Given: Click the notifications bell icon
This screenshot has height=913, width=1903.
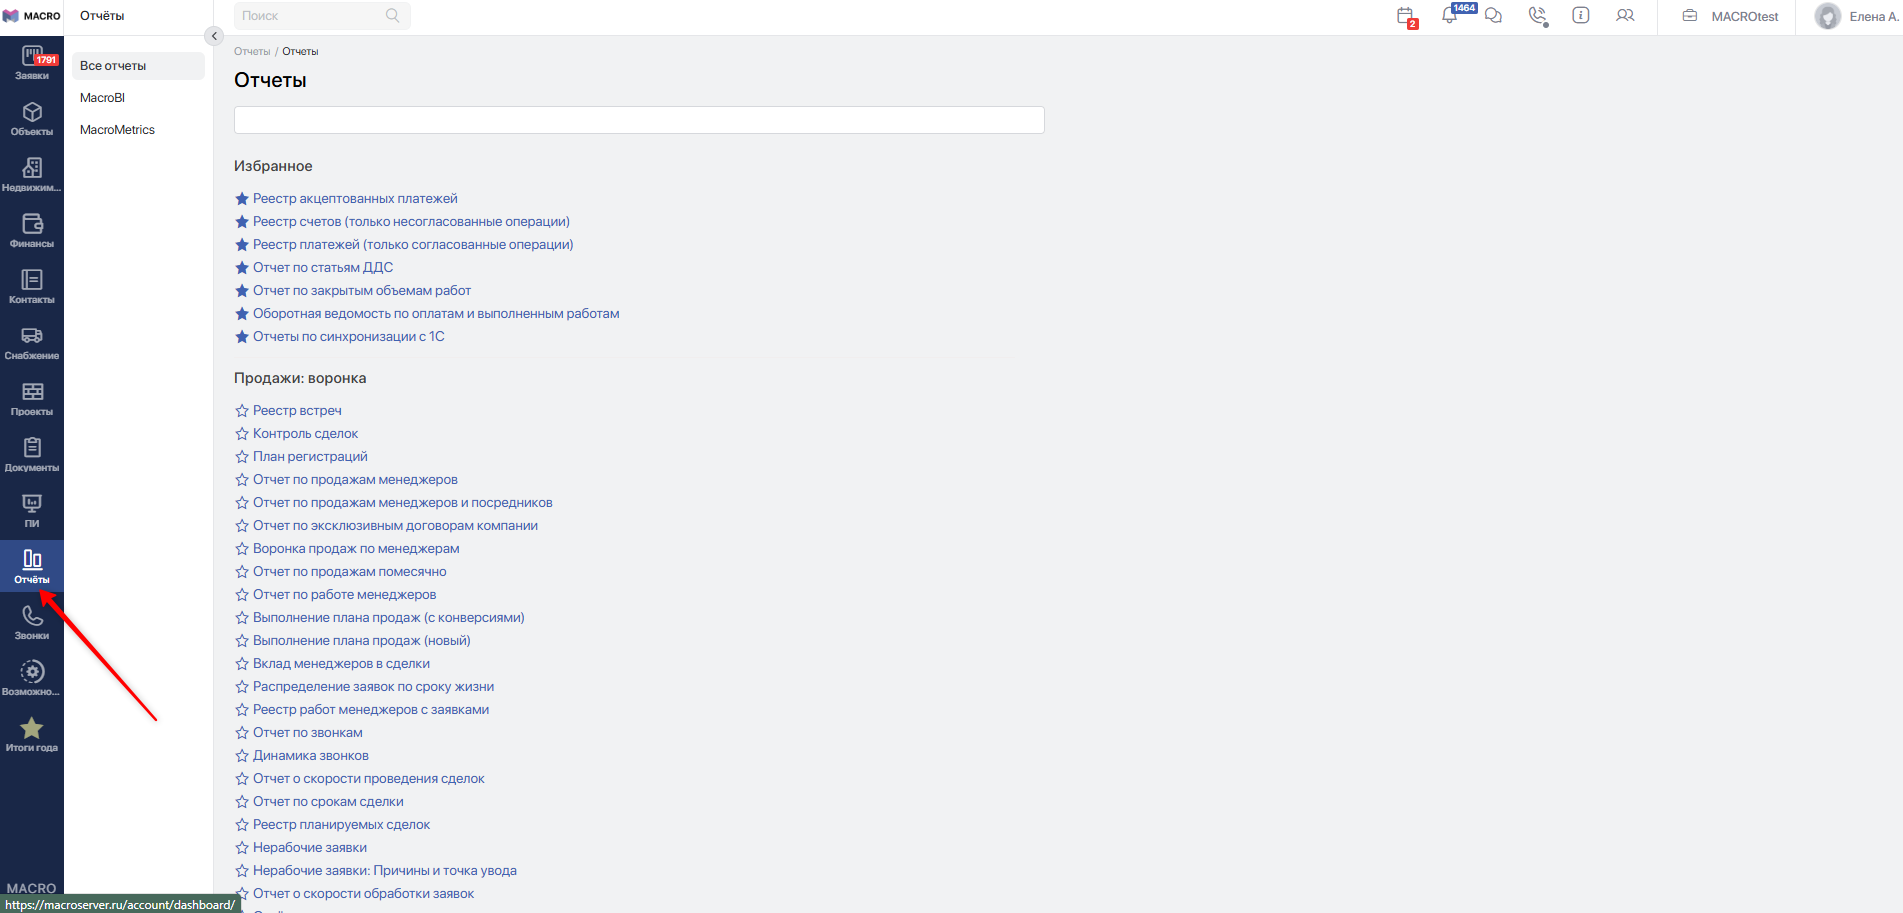Looking at the screenshot, I should (x=1449, y=16).
